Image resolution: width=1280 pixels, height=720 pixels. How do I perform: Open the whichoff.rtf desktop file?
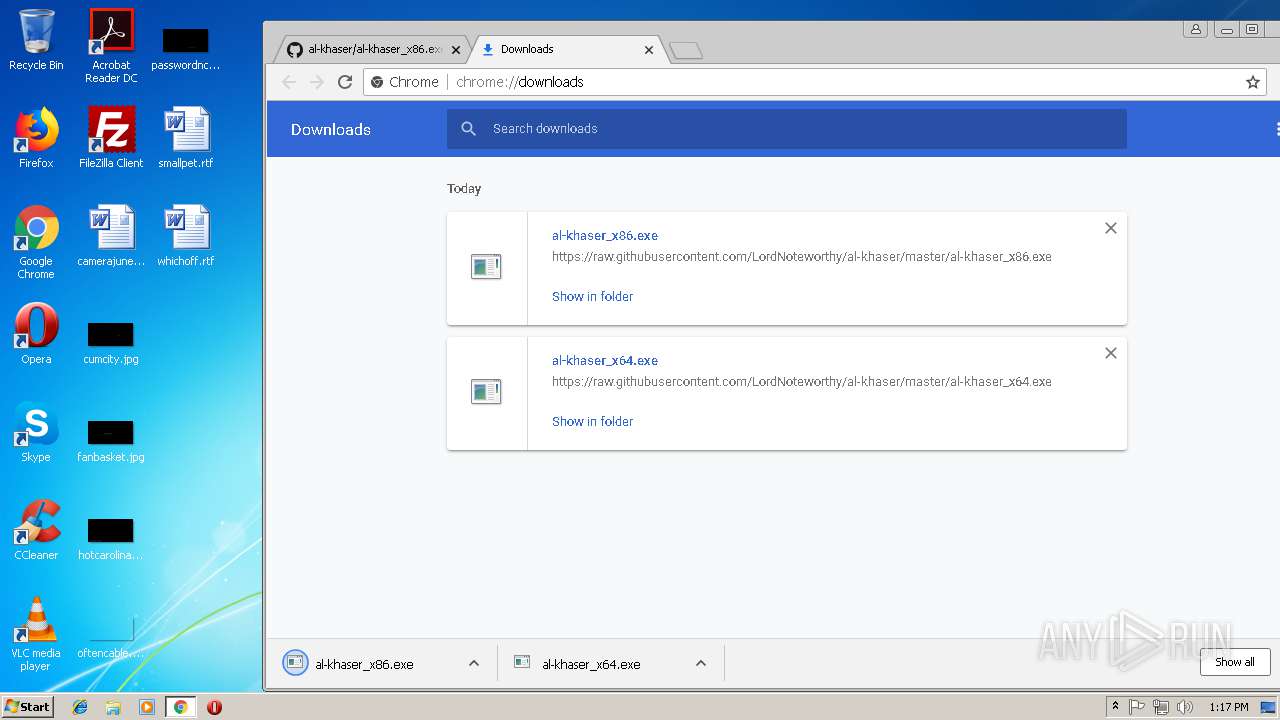point(186,237)
